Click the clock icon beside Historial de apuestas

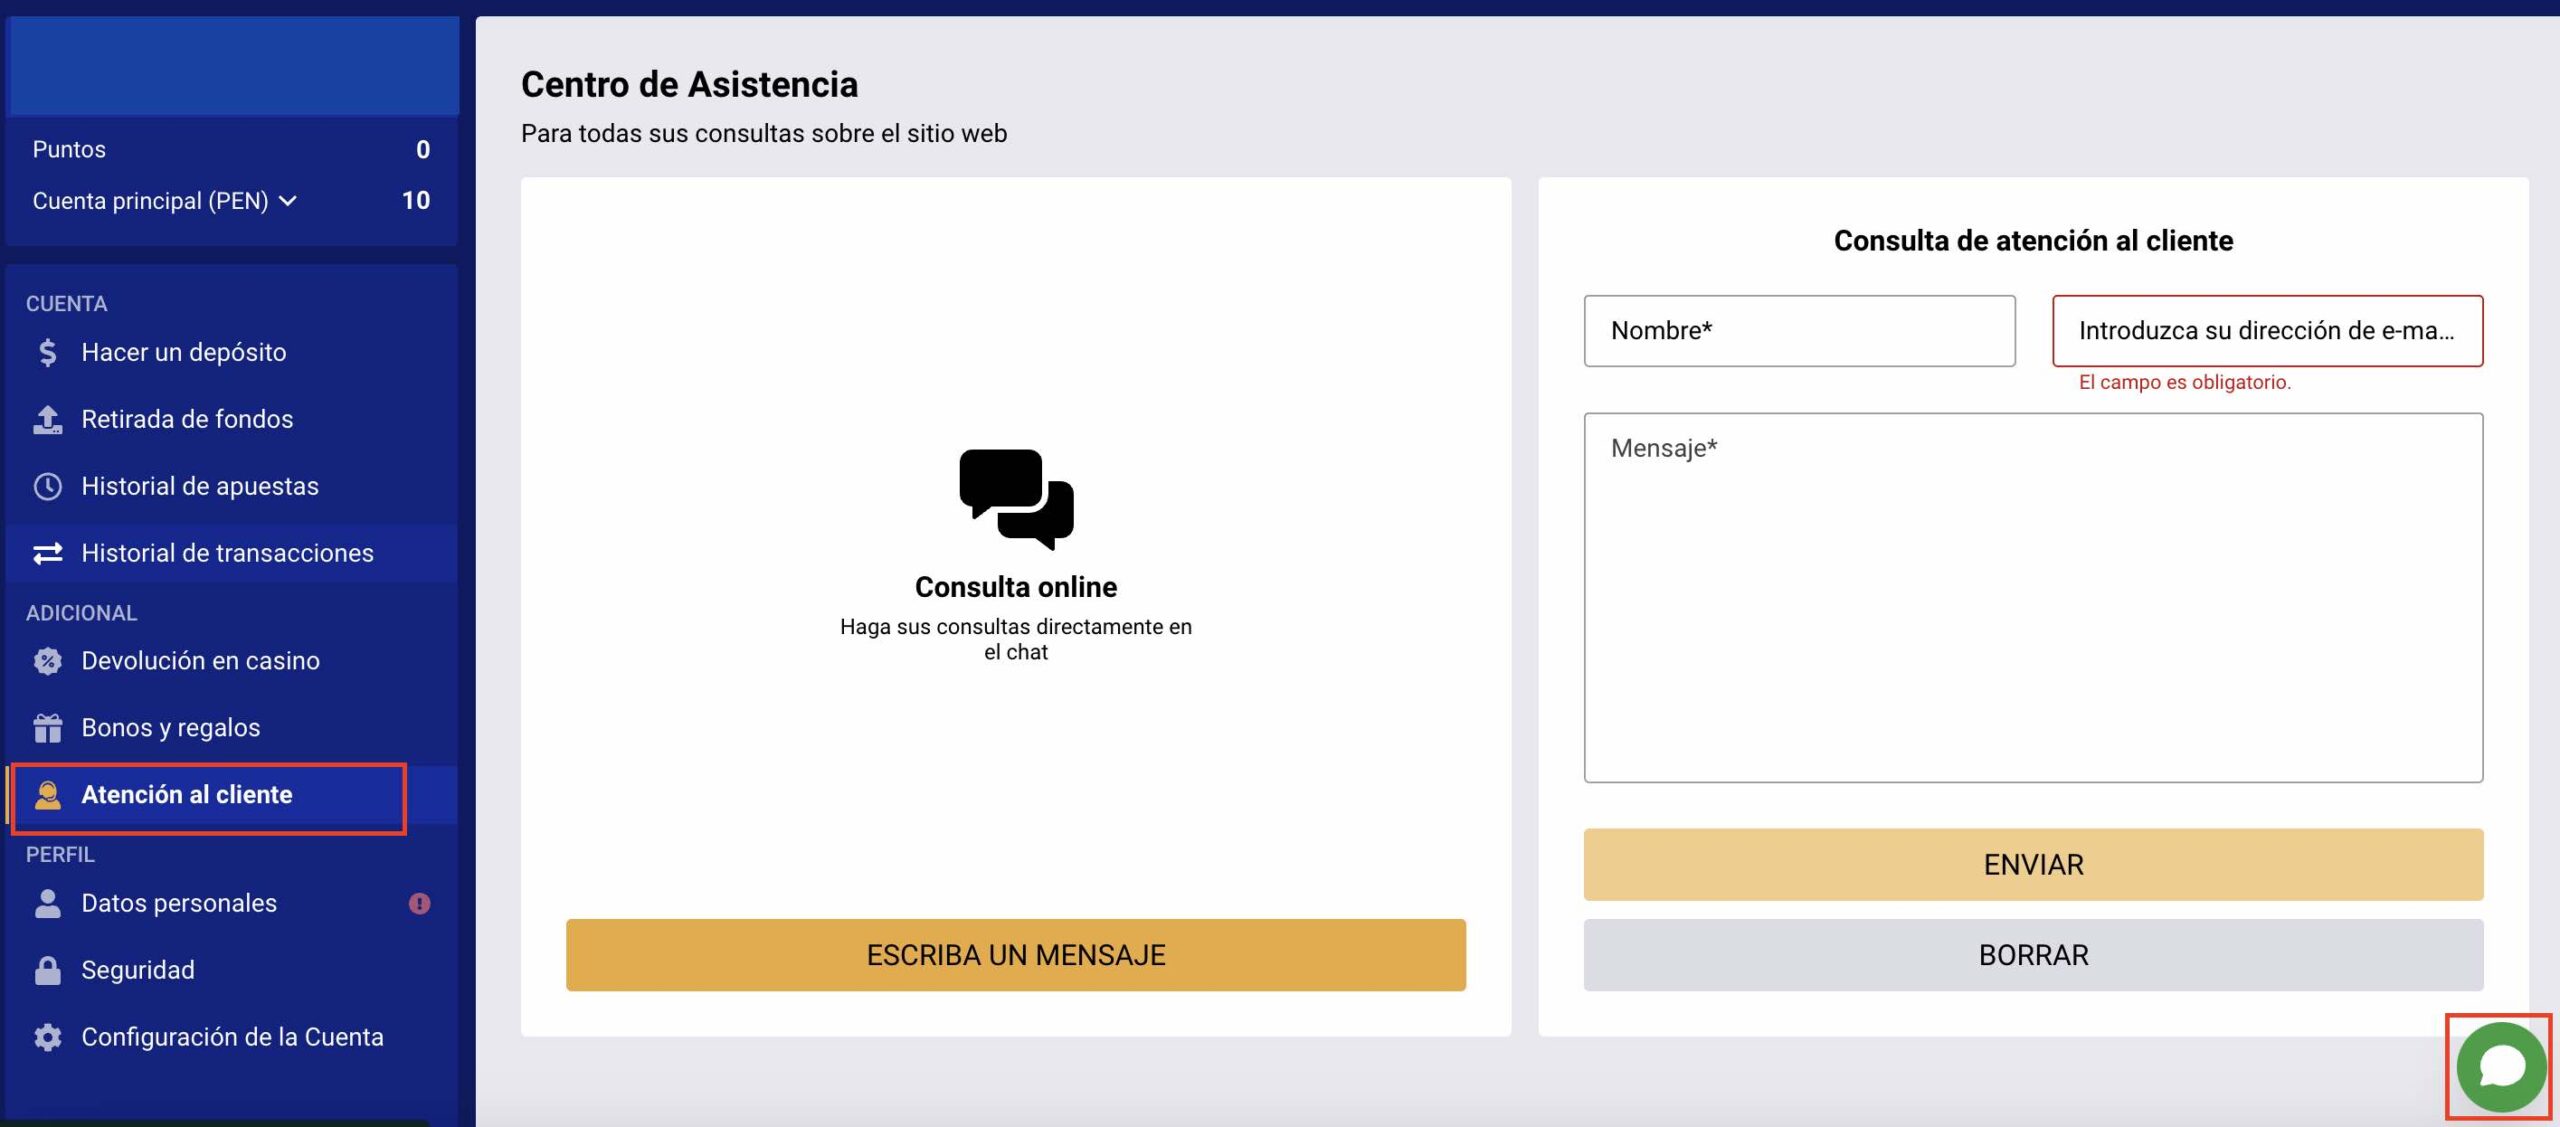point(47,487)
